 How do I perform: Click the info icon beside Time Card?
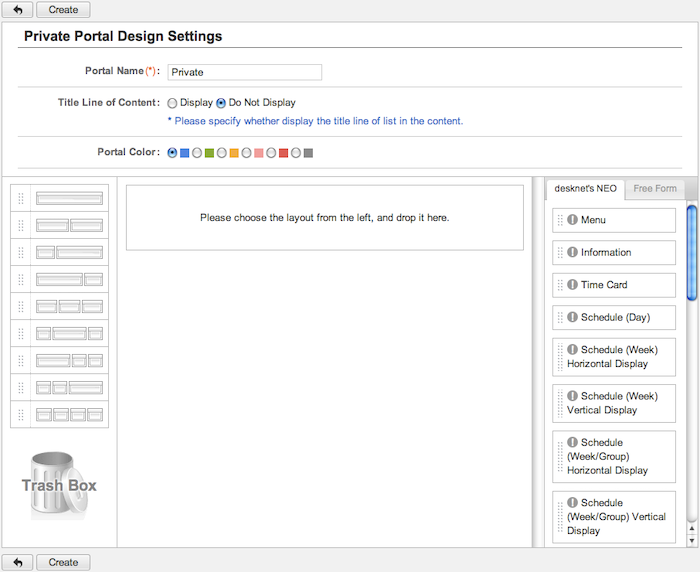pyautogui.click(x=572, y=284)
